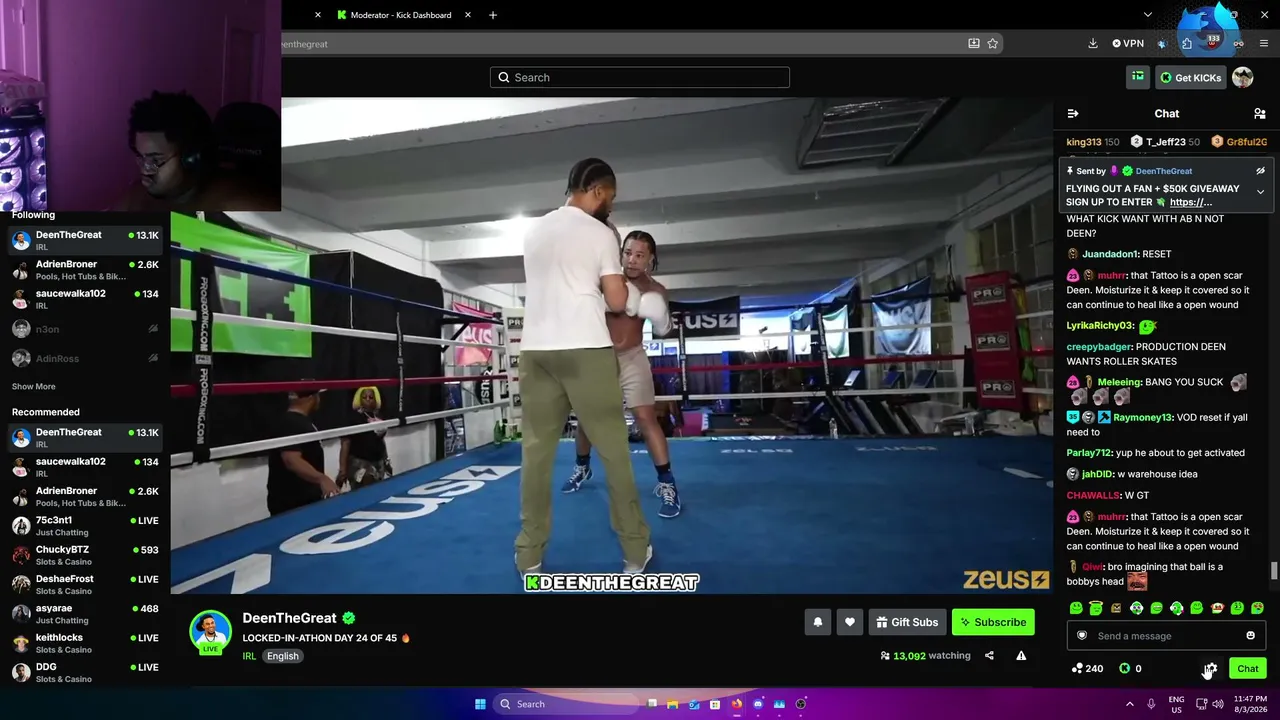
Task: Open the emote picker in the message box
Action: click(1250, 636)
